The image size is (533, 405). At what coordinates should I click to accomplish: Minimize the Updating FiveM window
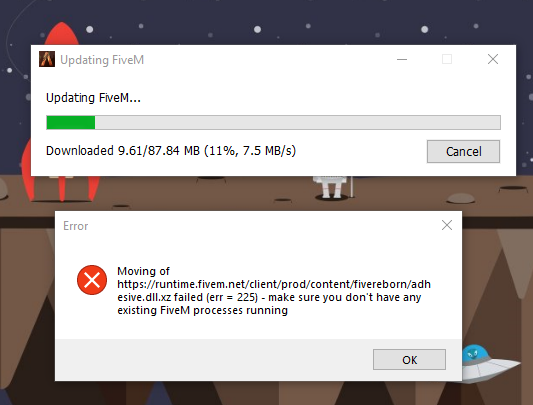[x=402, y=59]
